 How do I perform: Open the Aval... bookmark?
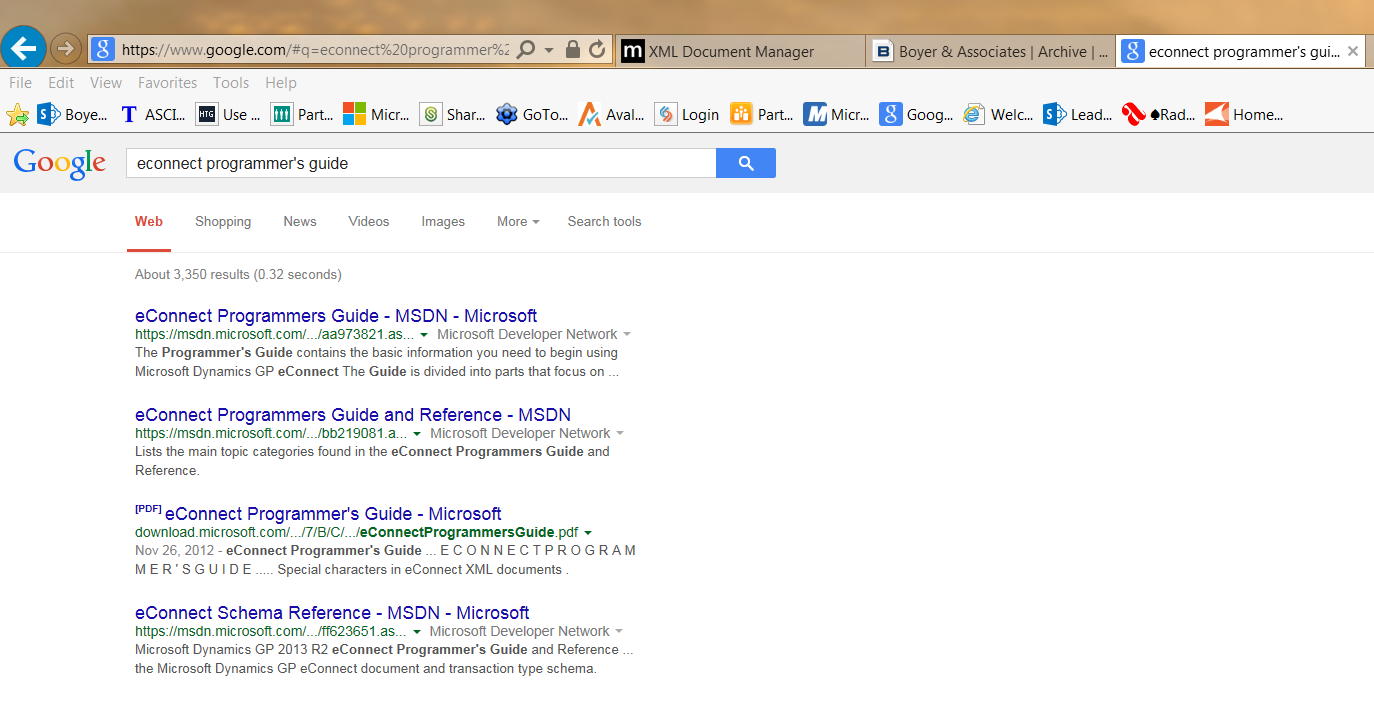[x=612, y=115]
